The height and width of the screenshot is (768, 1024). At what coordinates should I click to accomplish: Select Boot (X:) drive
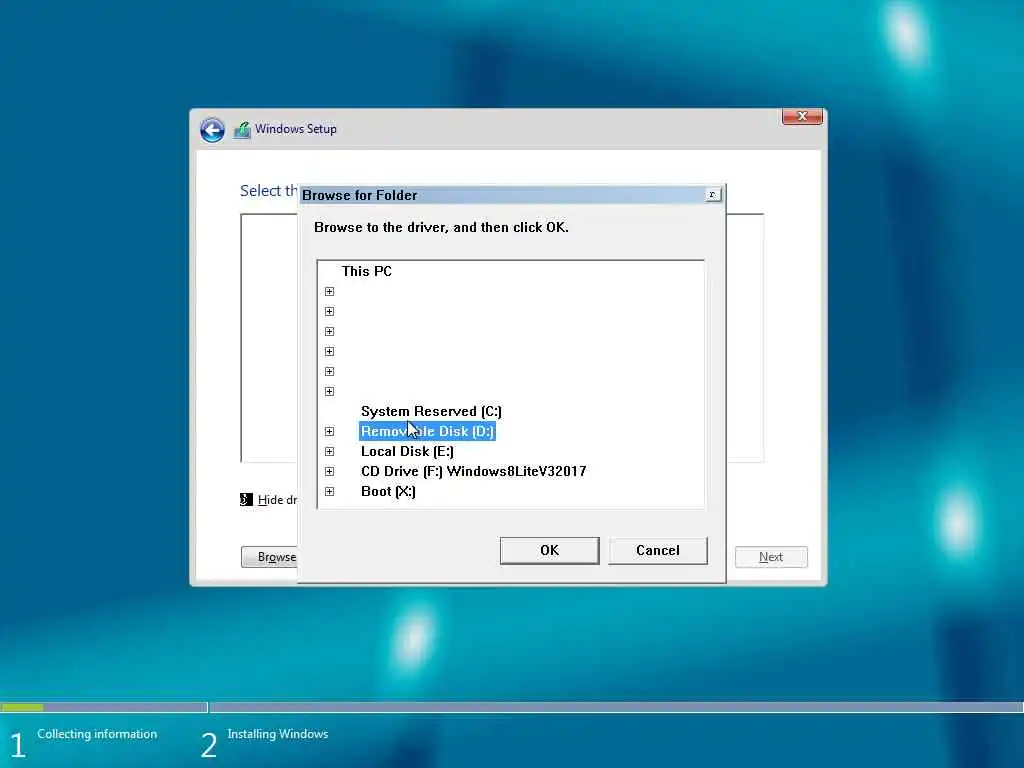(x=388, y=492)
